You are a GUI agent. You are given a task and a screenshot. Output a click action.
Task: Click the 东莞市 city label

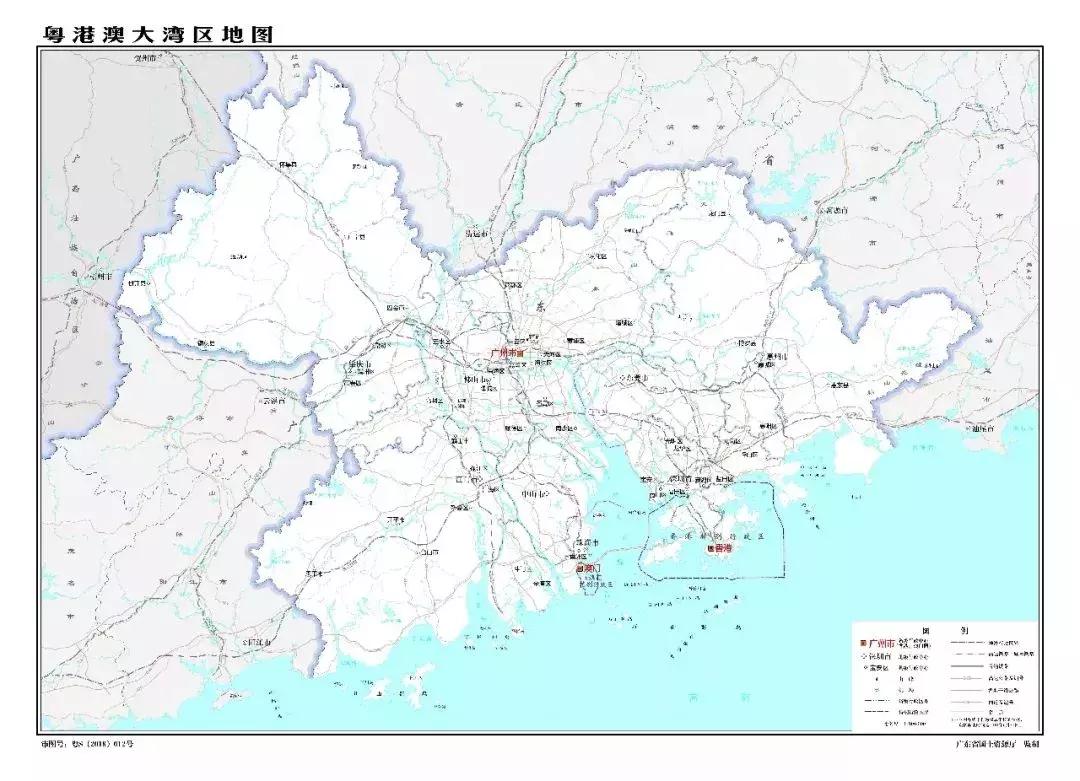636,377
